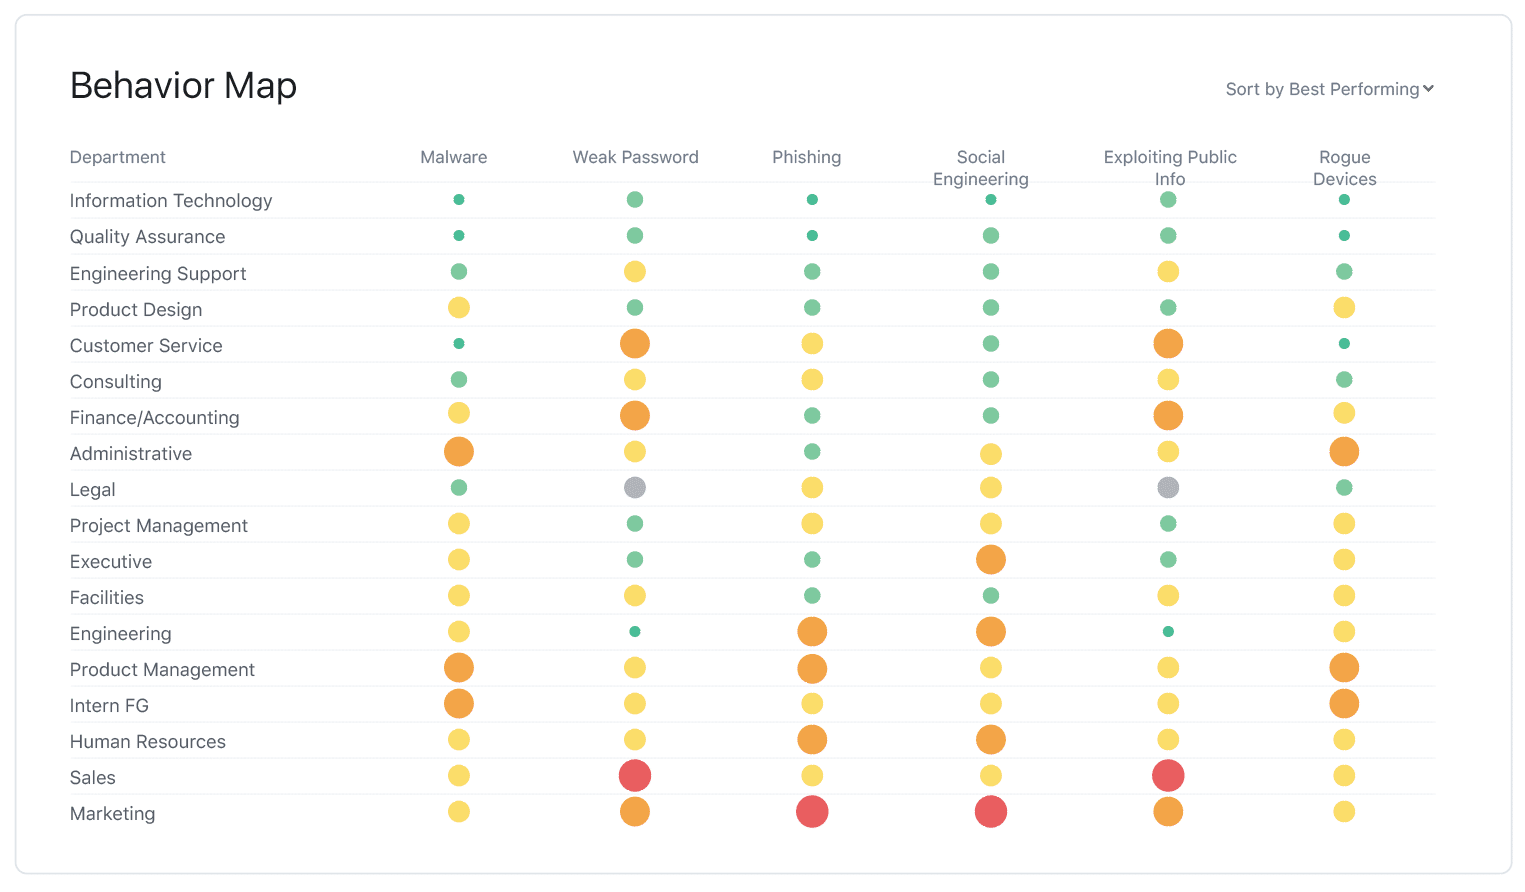Open the Sort by Best Performing dropdown

tap(1330, 89)
